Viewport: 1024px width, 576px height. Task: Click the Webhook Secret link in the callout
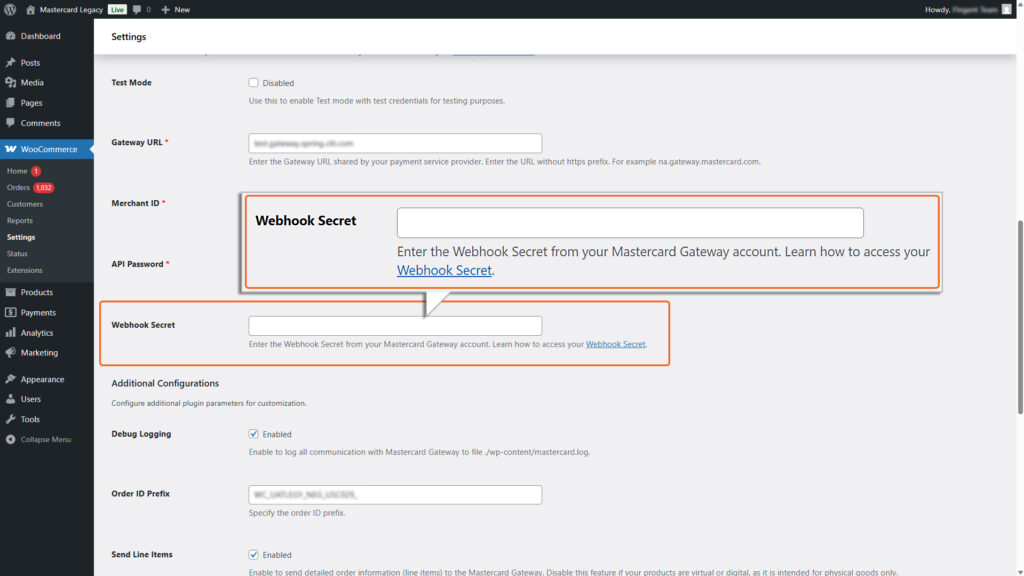click(444, 270)
